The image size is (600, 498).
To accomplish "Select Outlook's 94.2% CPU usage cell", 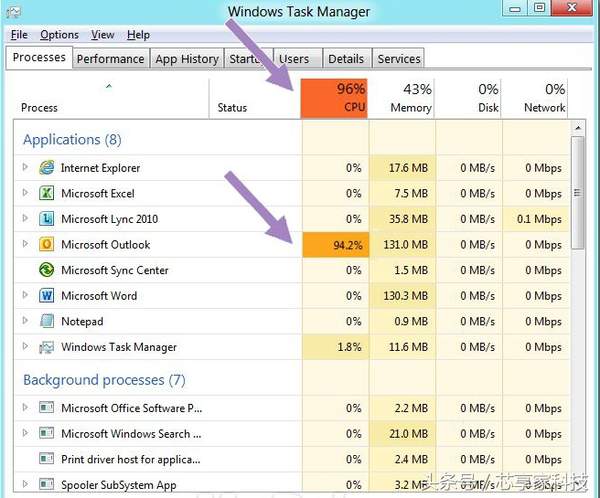I will 335,245.
